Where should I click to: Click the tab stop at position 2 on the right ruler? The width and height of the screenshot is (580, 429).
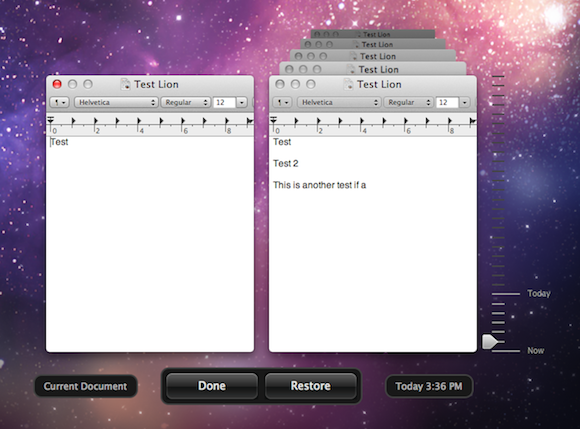coord(318,121)
